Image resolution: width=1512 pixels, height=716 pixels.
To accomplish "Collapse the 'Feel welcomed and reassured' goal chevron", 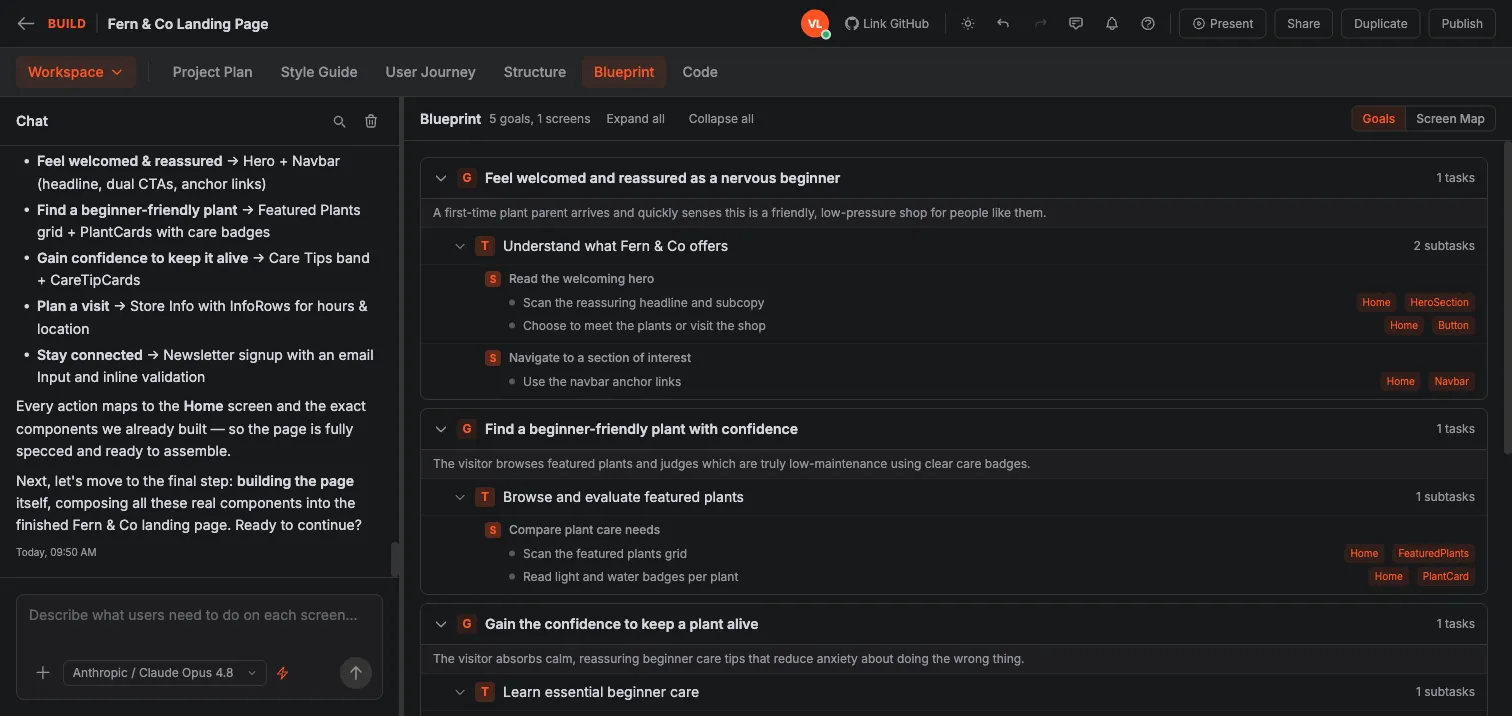I will pos(441,178).
